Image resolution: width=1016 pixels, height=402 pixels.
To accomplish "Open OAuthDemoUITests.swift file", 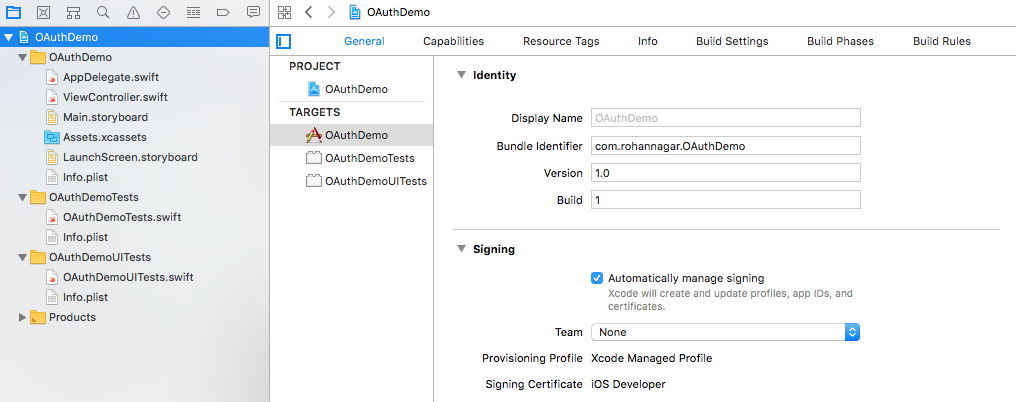I will [x=128, y=277].
